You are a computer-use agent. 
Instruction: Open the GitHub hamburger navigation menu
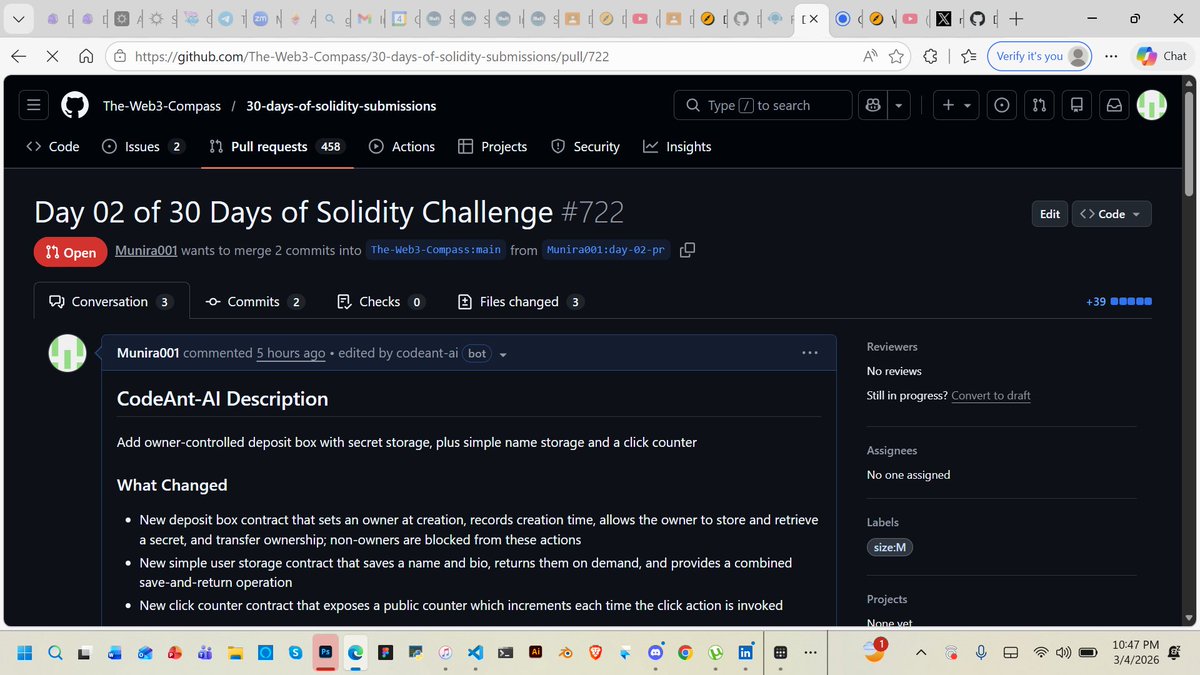(x=34, y=105)
